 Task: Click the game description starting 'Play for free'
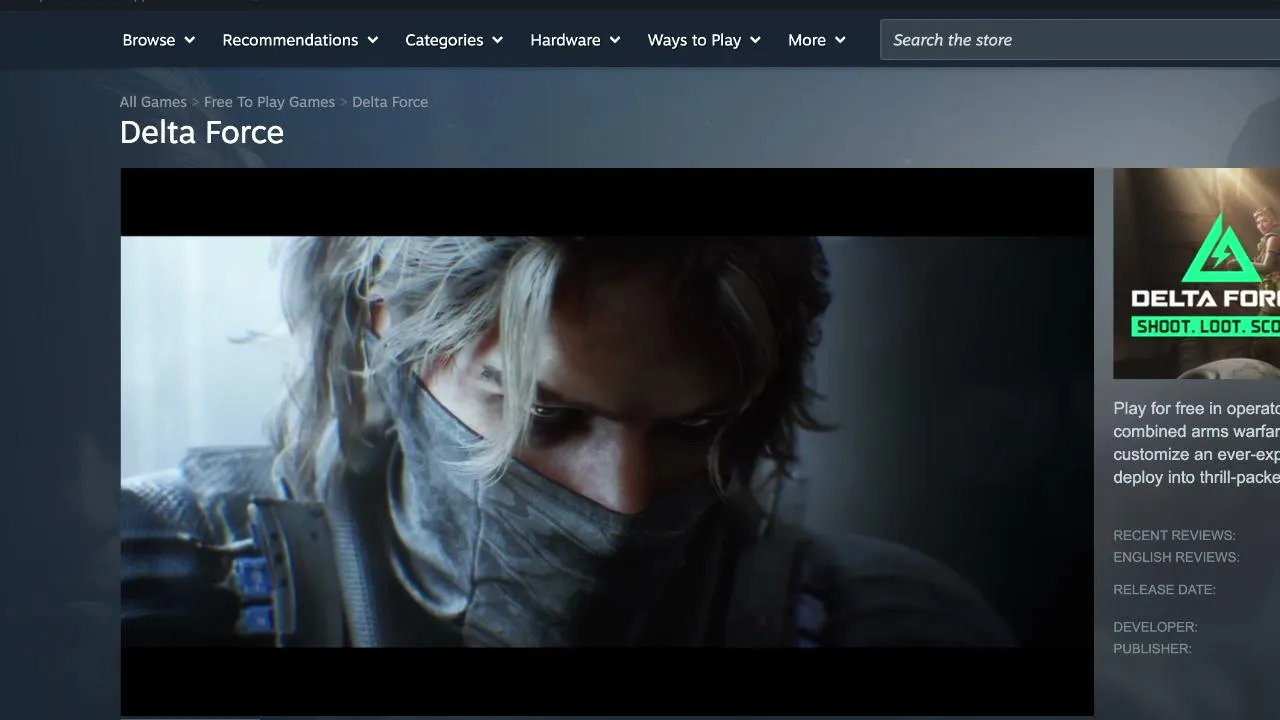pos(1196,443)
